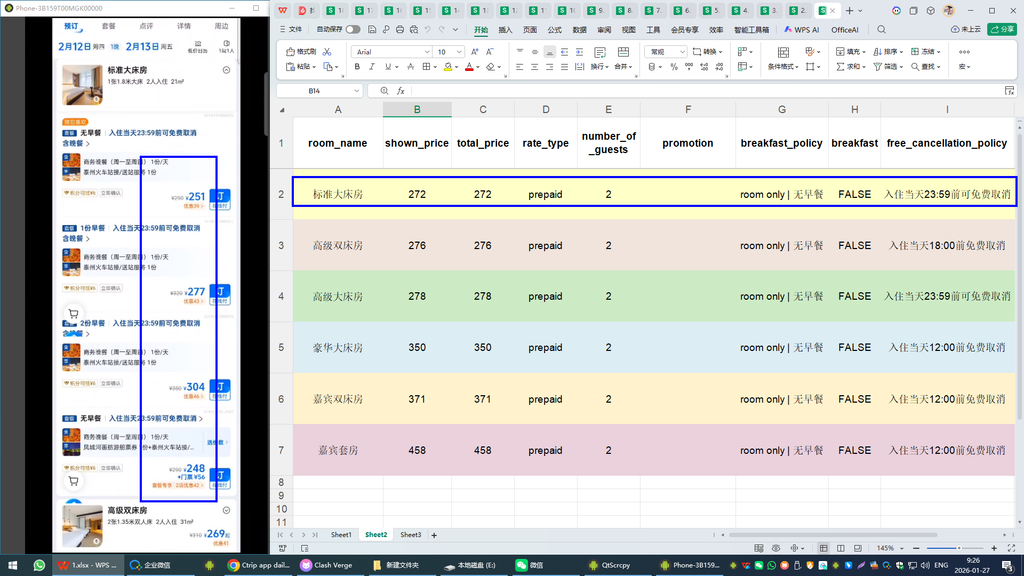
Task: Click the Print Preview icon
Action: pos(414,29)
